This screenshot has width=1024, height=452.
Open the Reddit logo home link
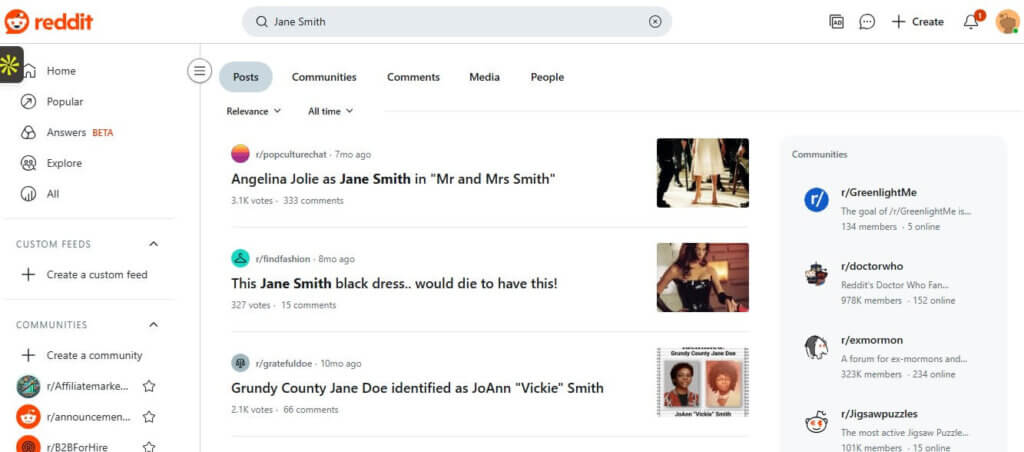coord(49,22)
